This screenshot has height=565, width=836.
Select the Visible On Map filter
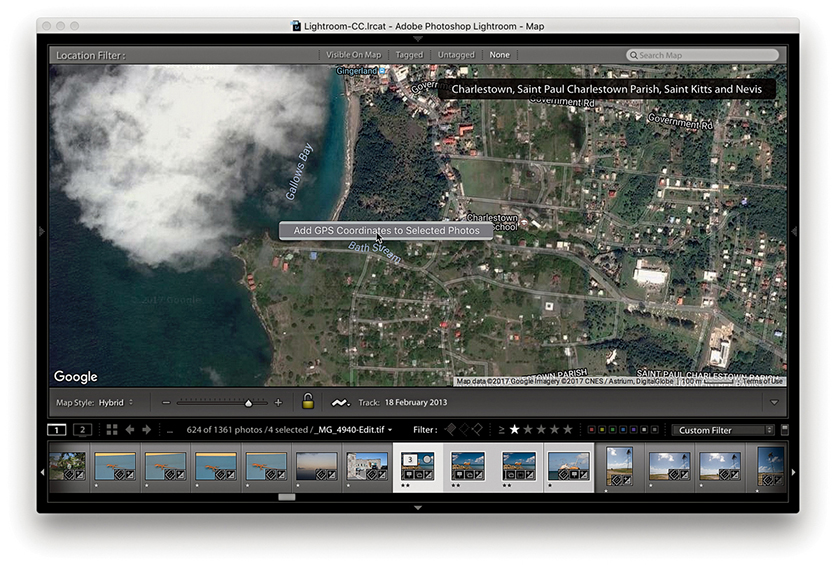coord(354,55)
